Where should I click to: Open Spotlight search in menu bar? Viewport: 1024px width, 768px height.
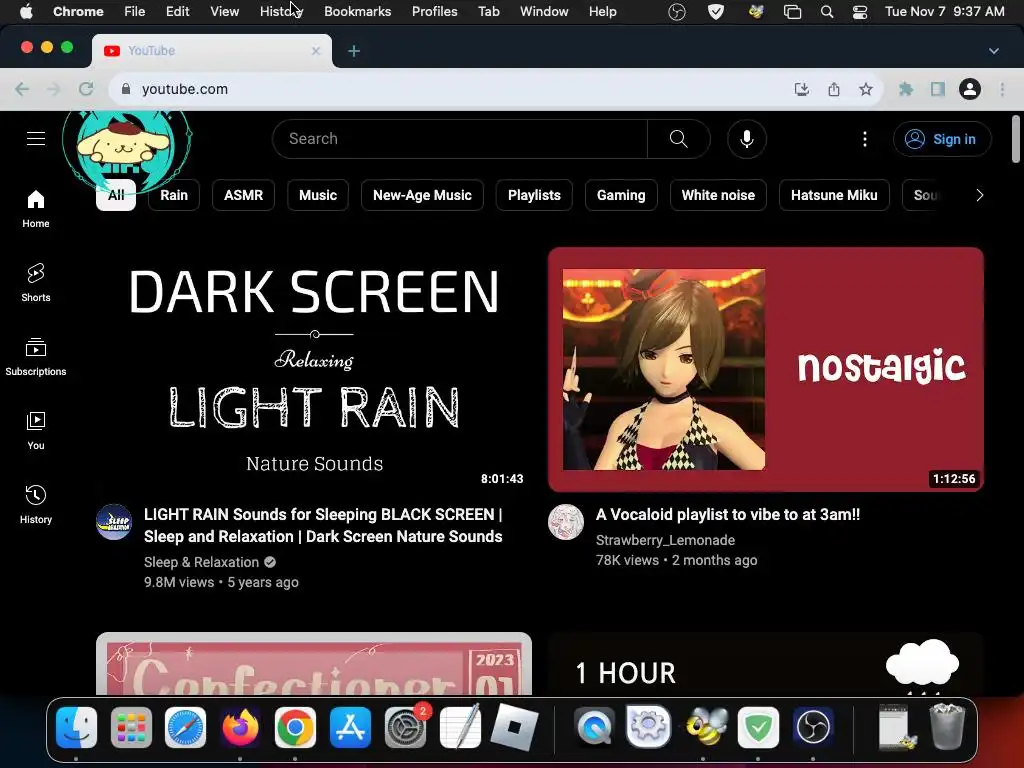pos(827,12)
